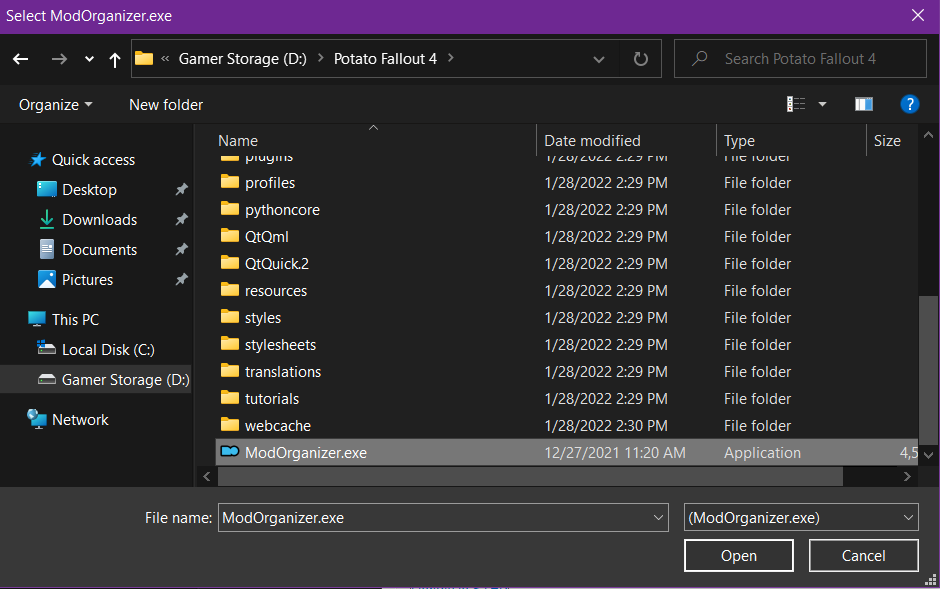This screenshot has height=589, width=940.
Task: Click the pin icon beside Downloads
Action: [x=181, y=219]
